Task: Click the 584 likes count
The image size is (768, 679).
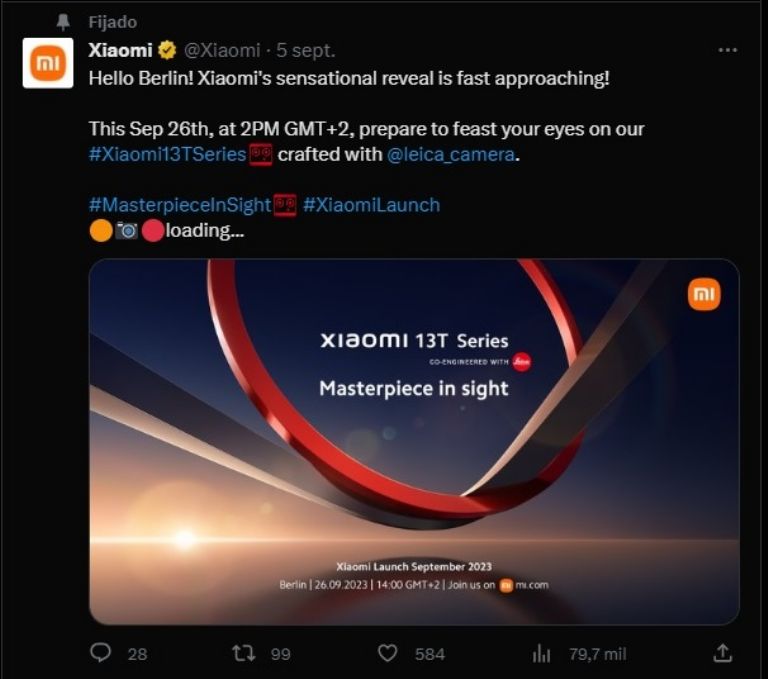Action: pyautogui.click(x=429, y=653)
